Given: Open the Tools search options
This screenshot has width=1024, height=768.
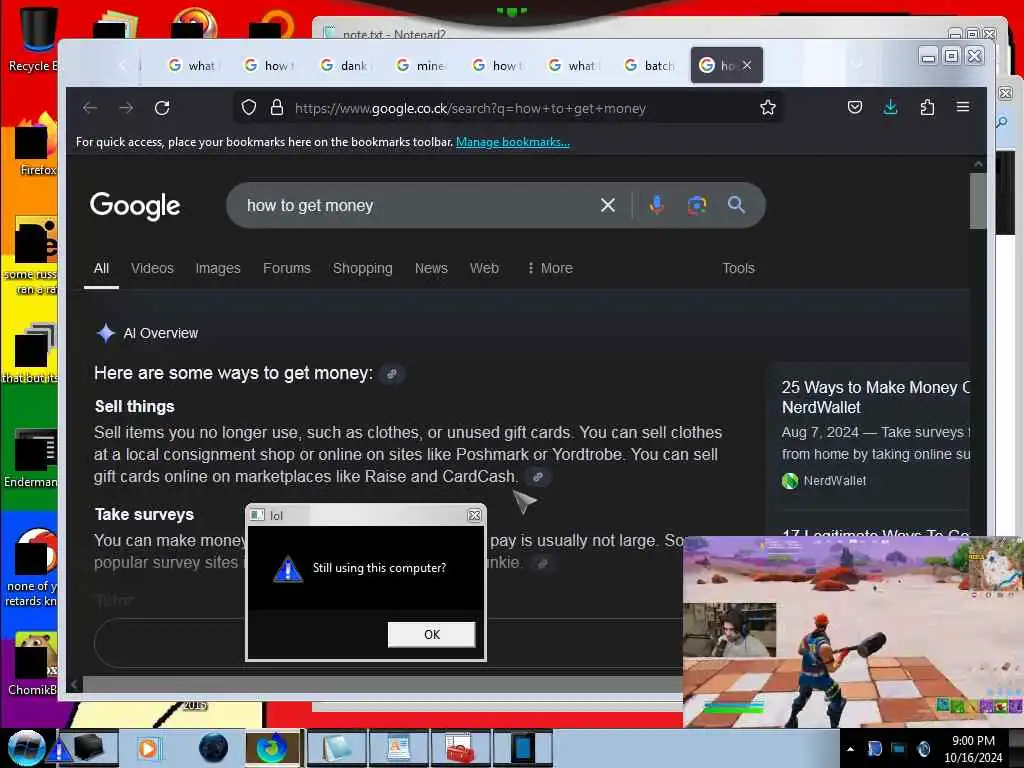Looking at the screenshot, I should pyautogui.click(x=738, y=268).
